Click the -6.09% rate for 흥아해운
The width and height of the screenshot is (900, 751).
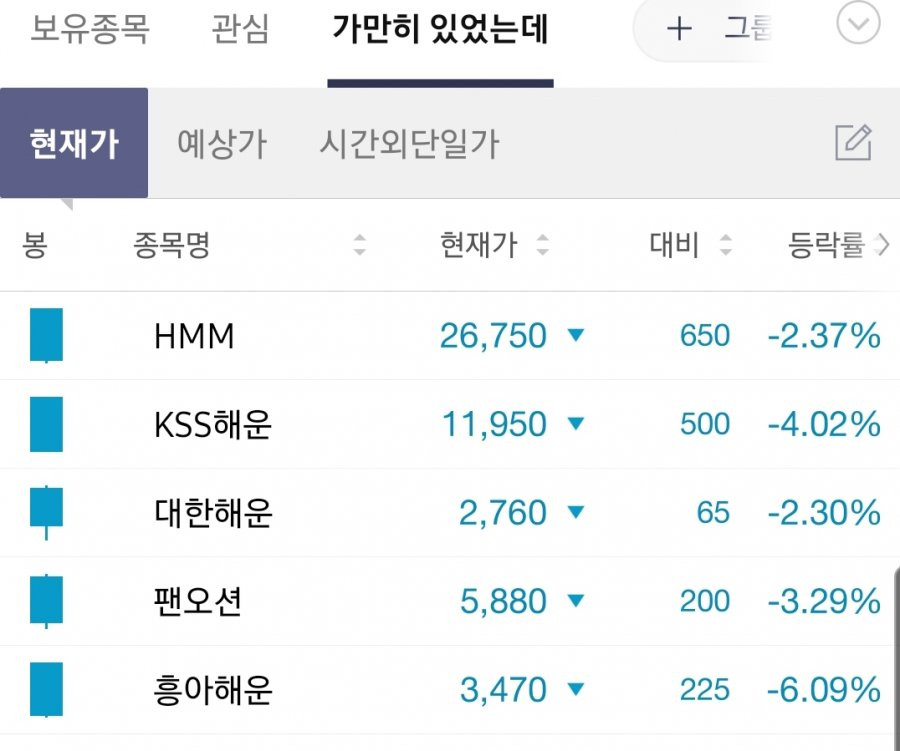pos(824,690)
